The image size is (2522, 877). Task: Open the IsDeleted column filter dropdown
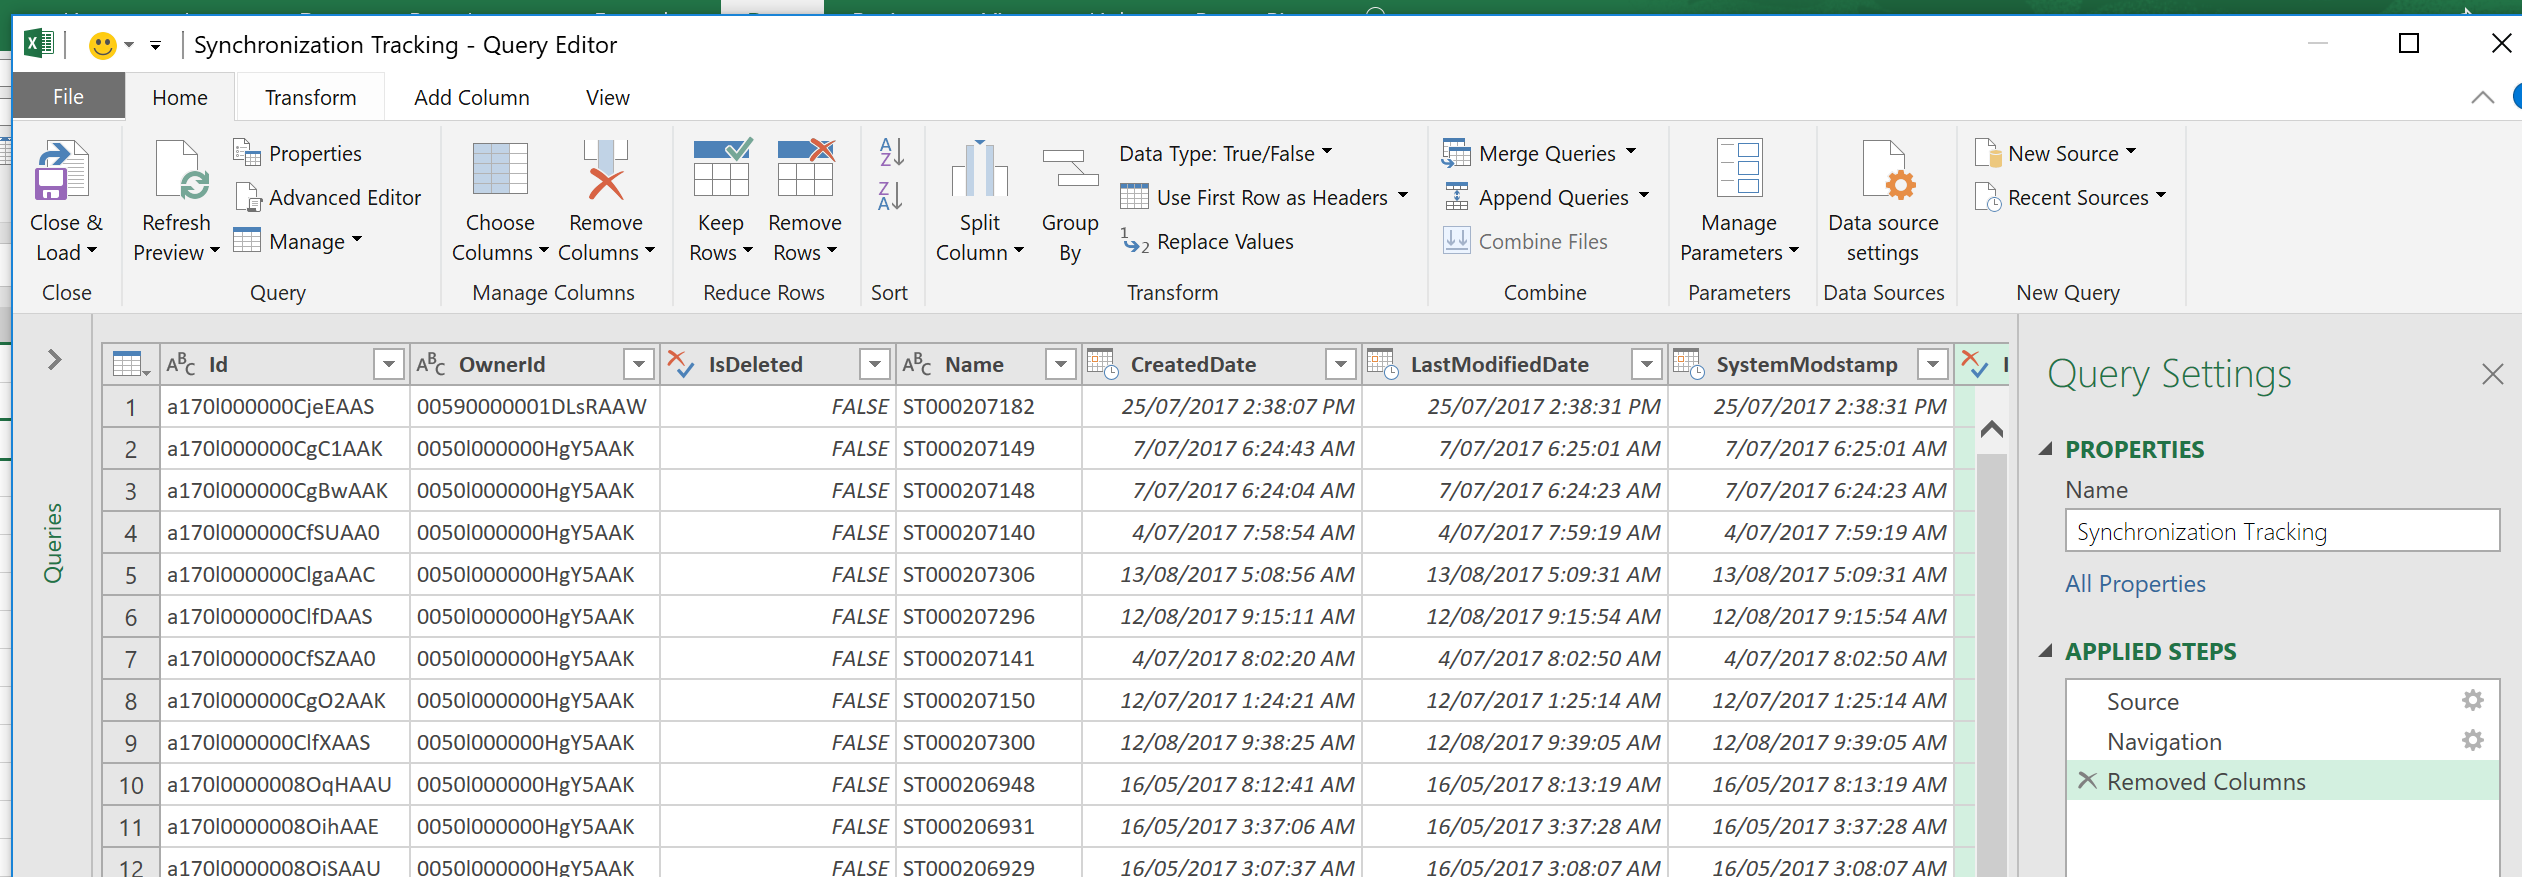(x=874, y=365)
